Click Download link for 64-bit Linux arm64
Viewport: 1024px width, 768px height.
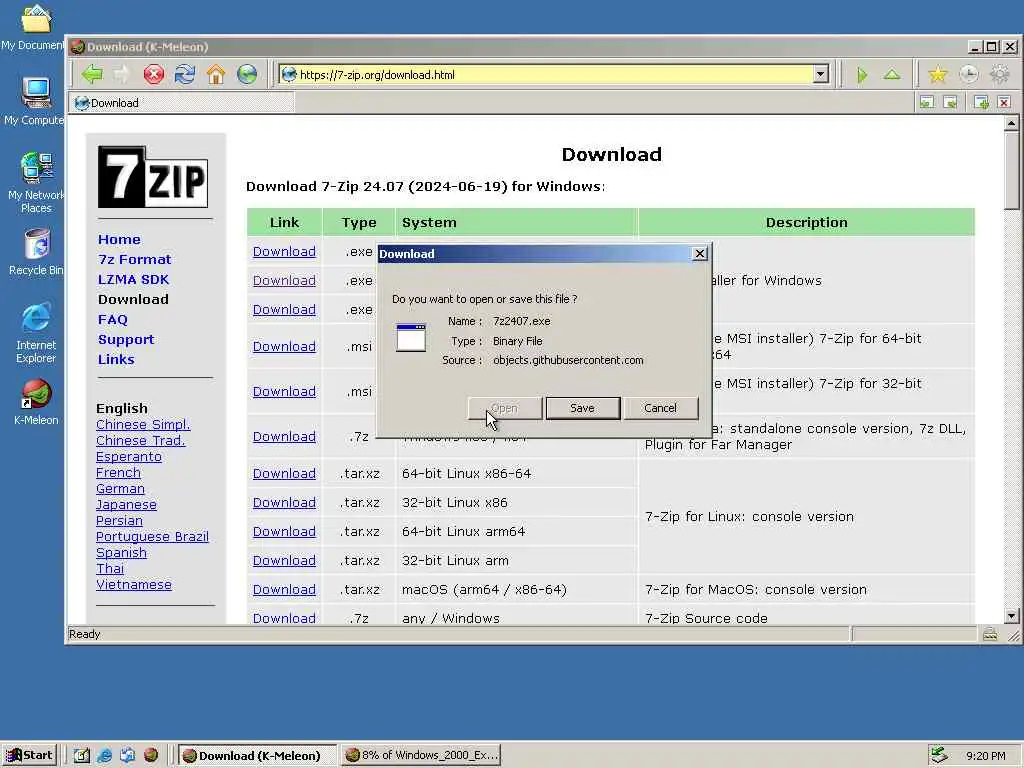[284, 532]
